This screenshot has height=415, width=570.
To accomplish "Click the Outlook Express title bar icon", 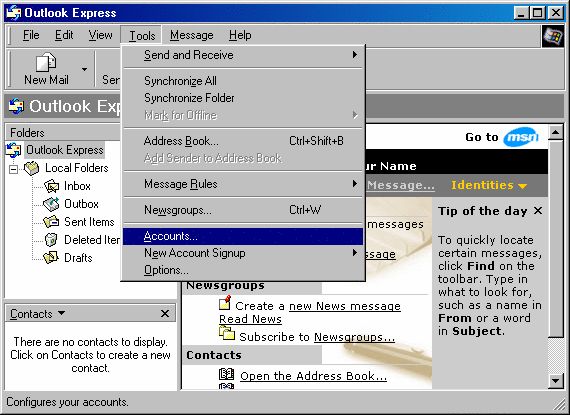I will tap(13, 13).
